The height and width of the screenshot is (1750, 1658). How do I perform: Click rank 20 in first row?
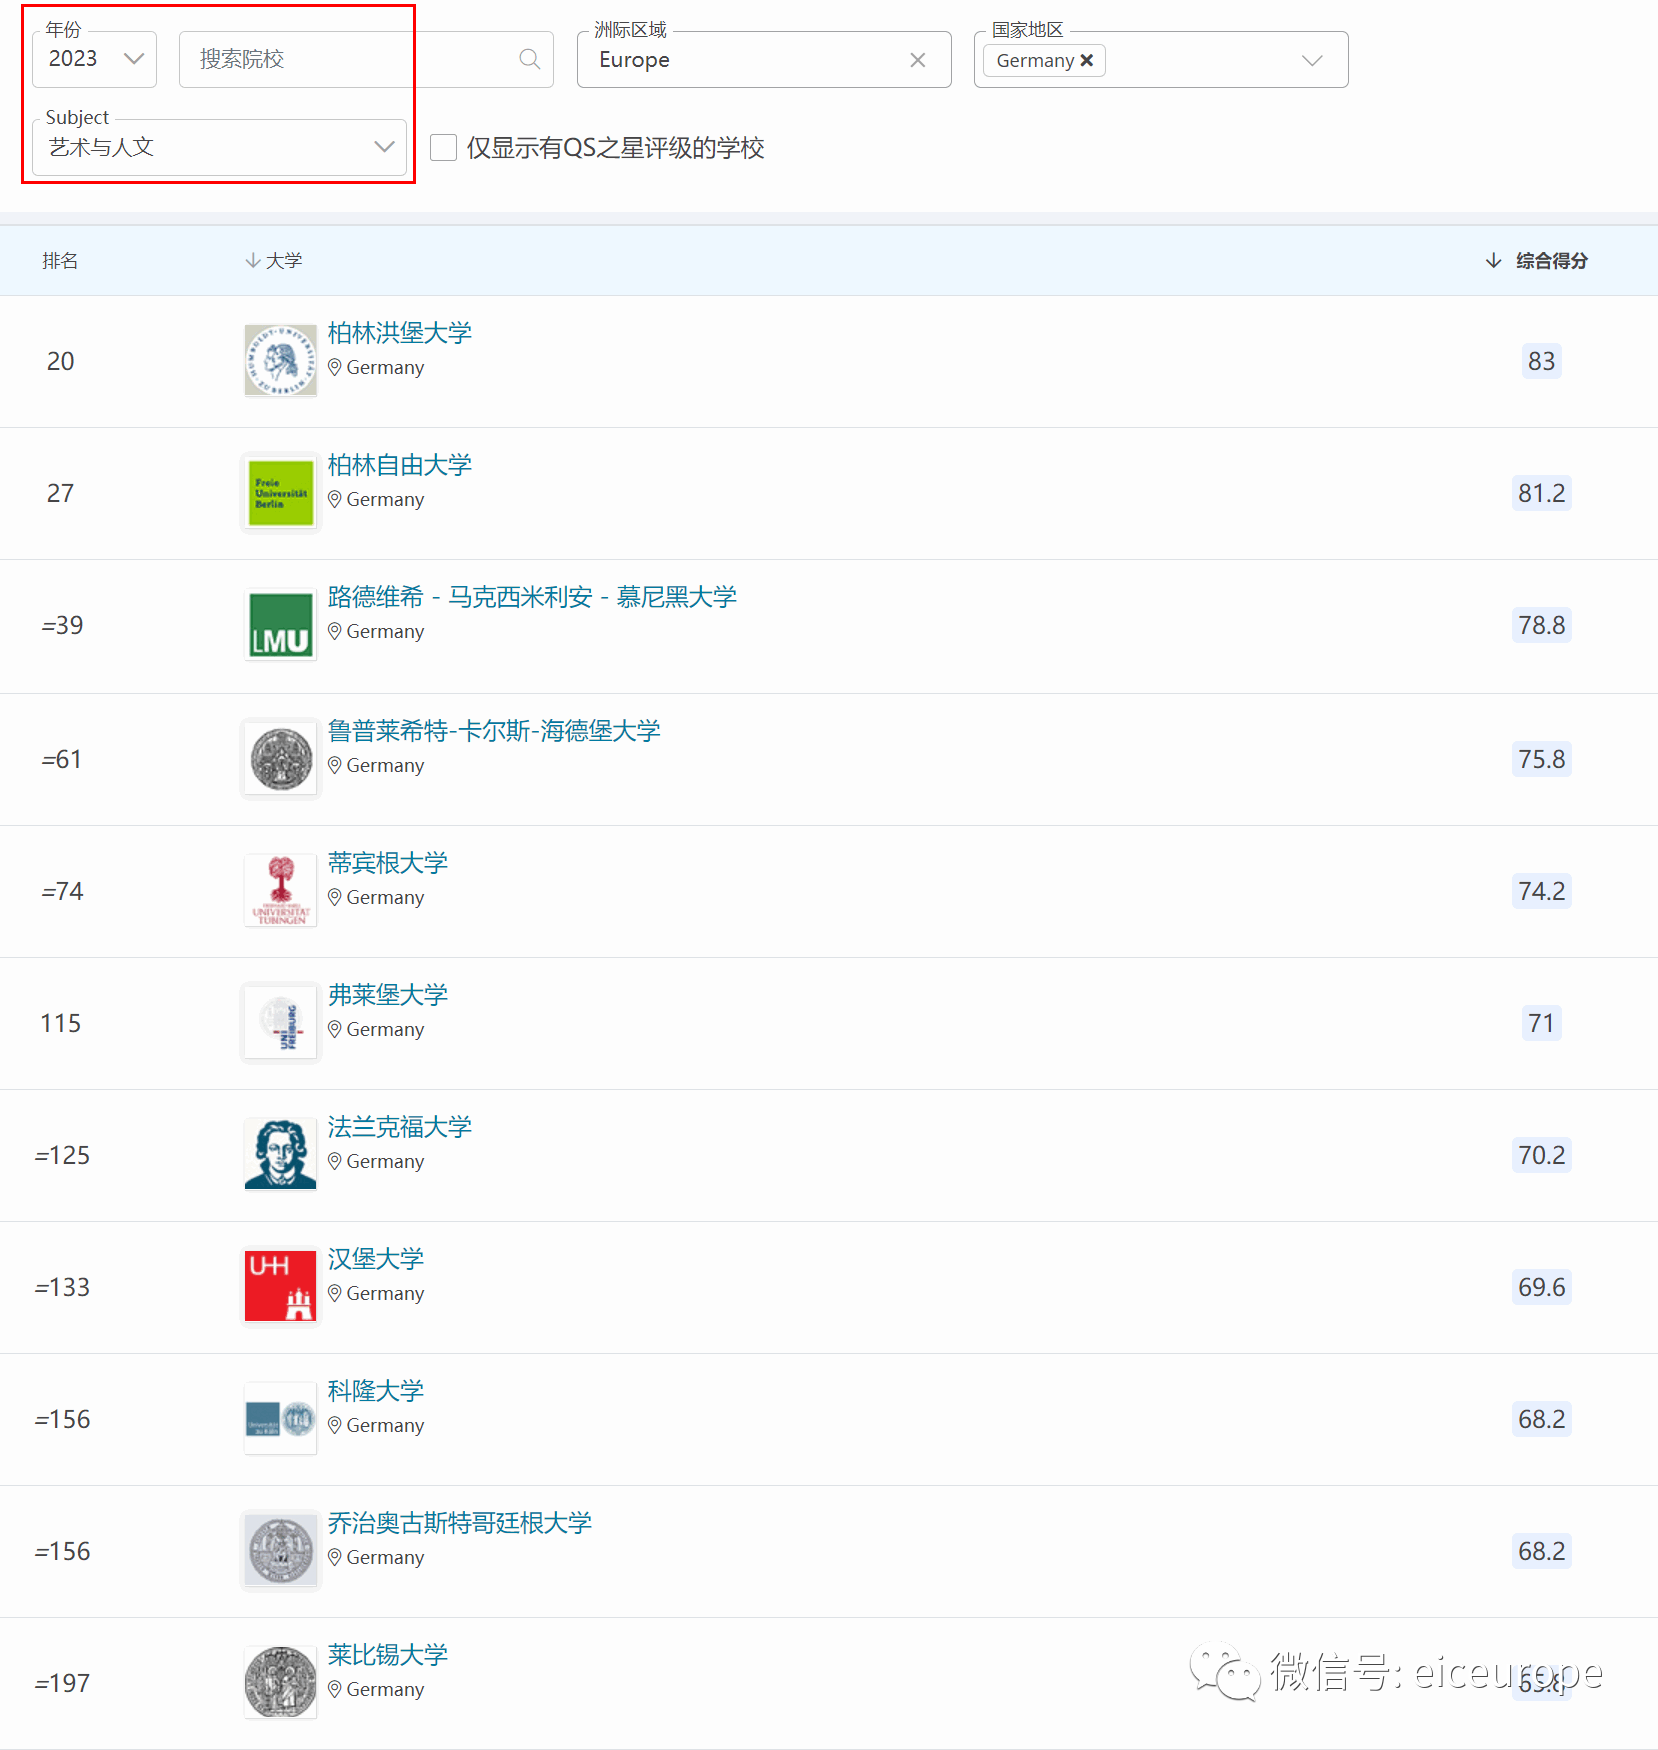point(61,361)
